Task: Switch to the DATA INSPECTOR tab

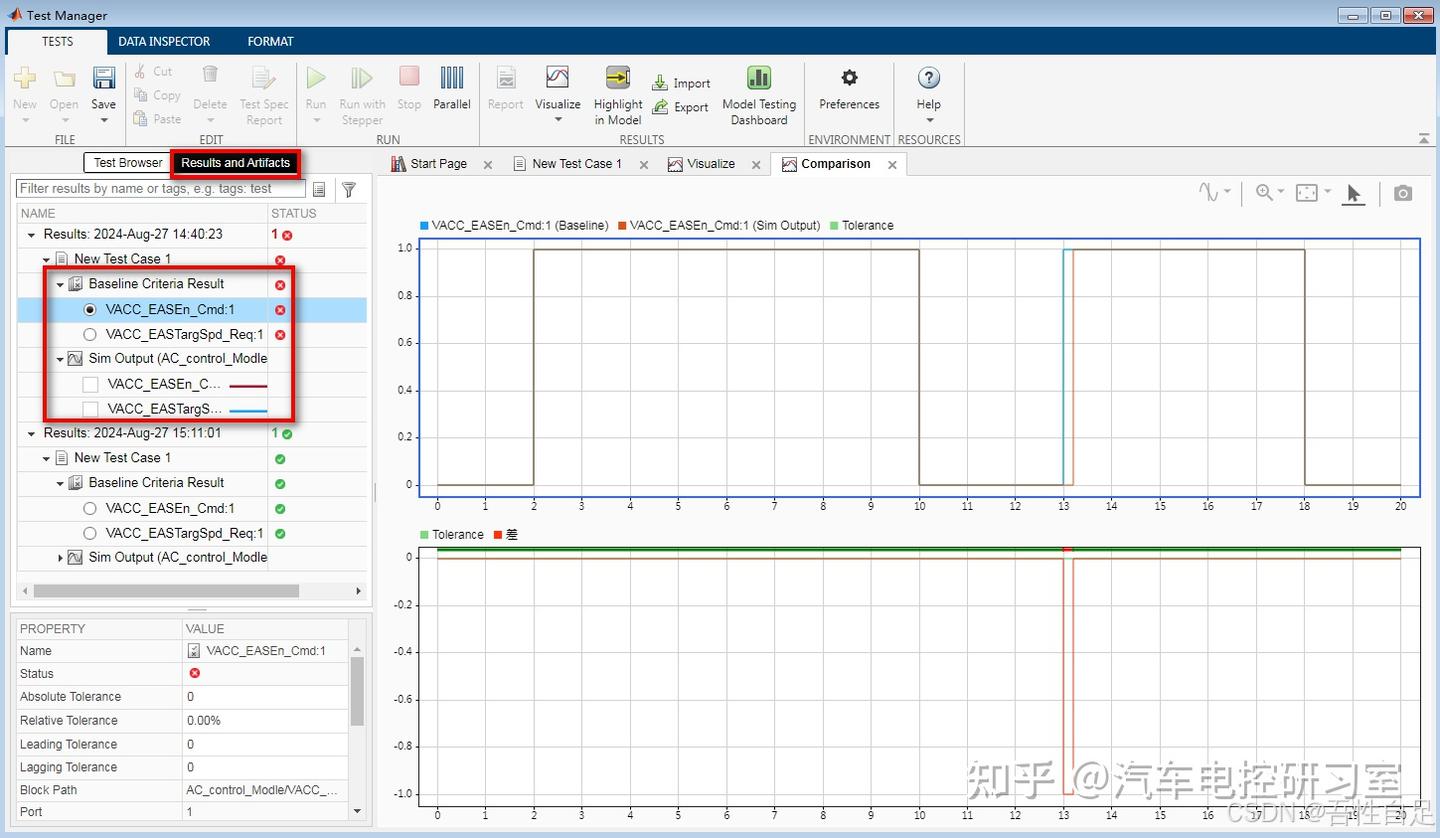Action: coord(164,41)
